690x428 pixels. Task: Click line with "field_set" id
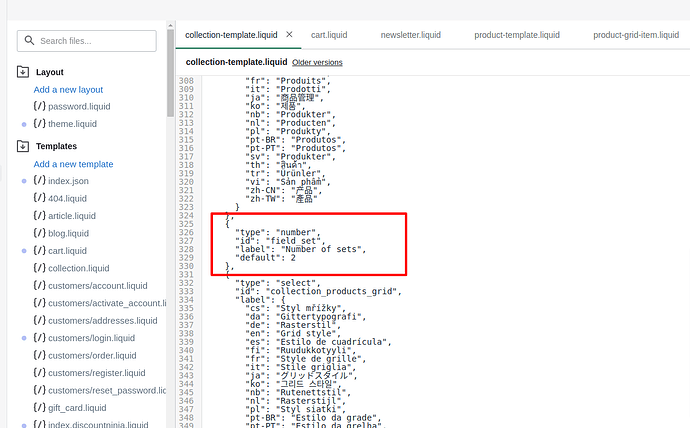280,241
